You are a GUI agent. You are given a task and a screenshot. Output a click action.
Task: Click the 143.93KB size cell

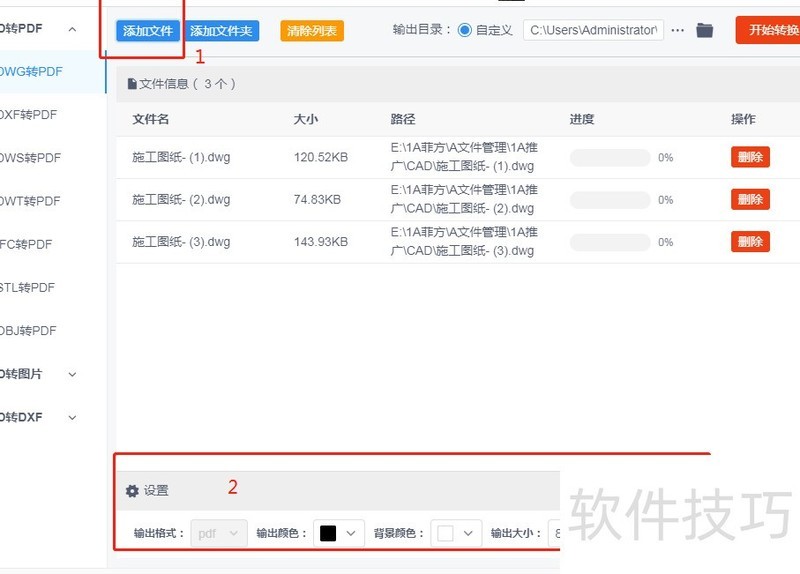click(321, 242)
